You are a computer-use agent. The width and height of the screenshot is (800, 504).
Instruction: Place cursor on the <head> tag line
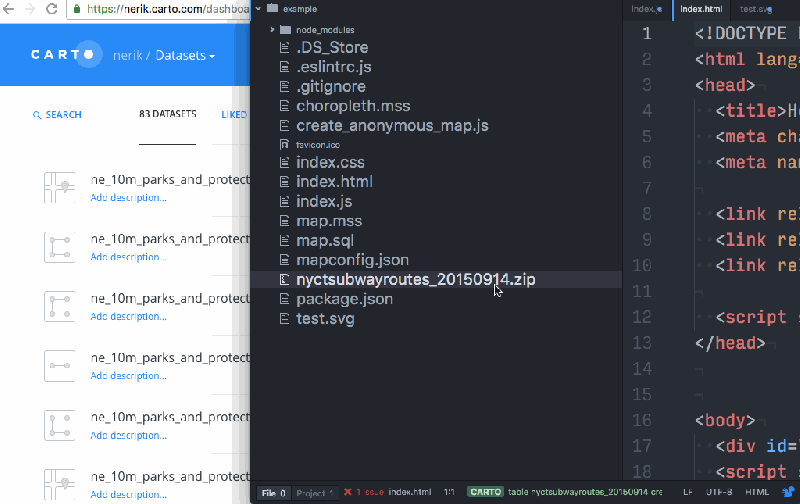click(x=725, y=85)
